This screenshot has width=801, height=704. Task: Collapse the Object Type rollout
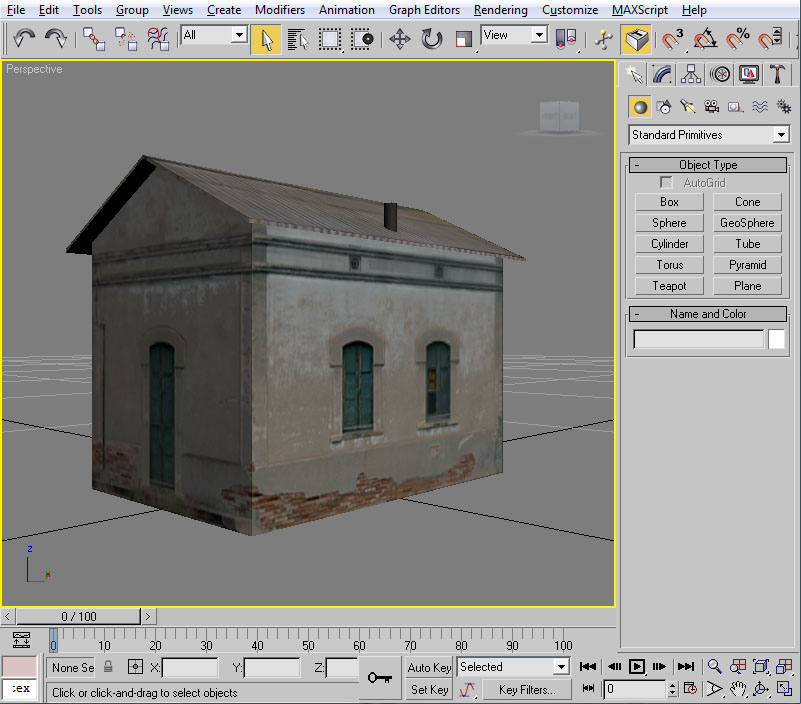[708, 165]
